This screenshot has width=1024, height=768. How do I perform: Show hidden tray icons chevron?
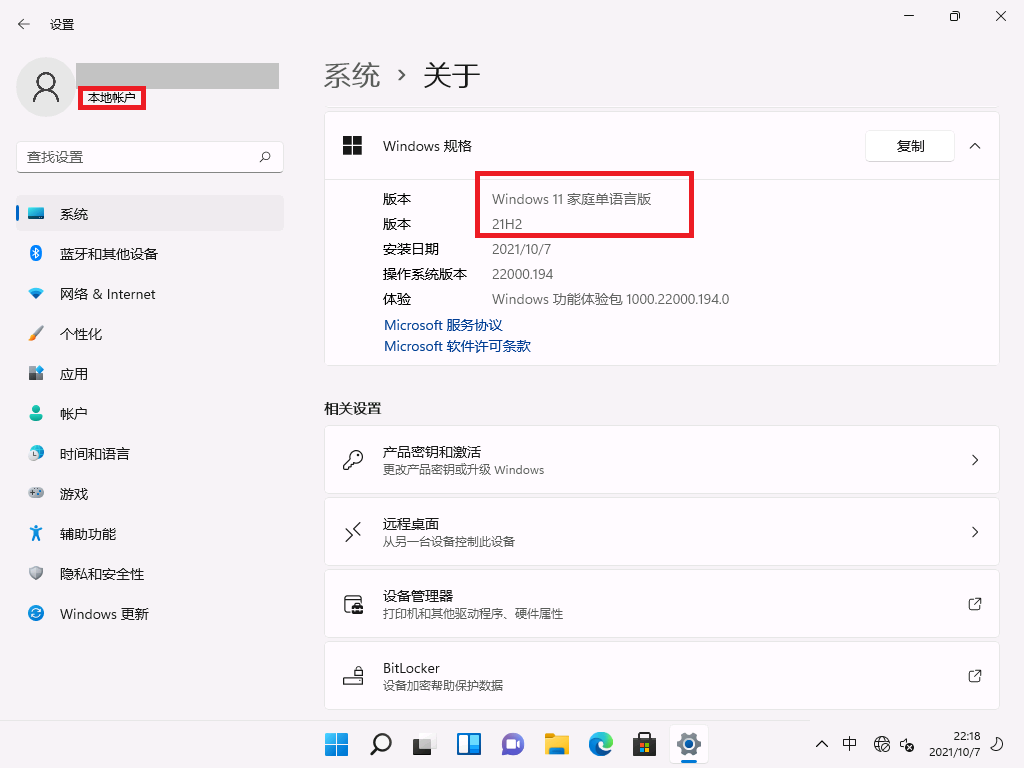click(x=822, y=744)
